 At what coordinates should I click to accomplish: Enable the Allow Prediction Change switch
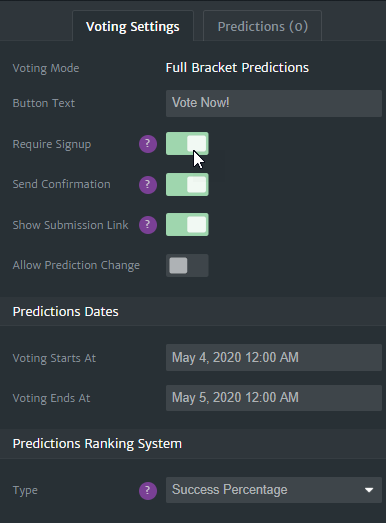click(187, 266)
